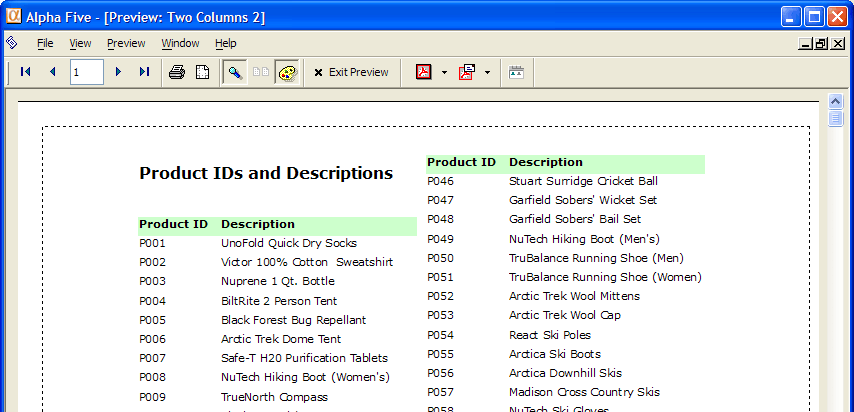This screenshot has height=412, width=854.
Task: Click the vertical scrollbar thumb
Action: [835, 118]
